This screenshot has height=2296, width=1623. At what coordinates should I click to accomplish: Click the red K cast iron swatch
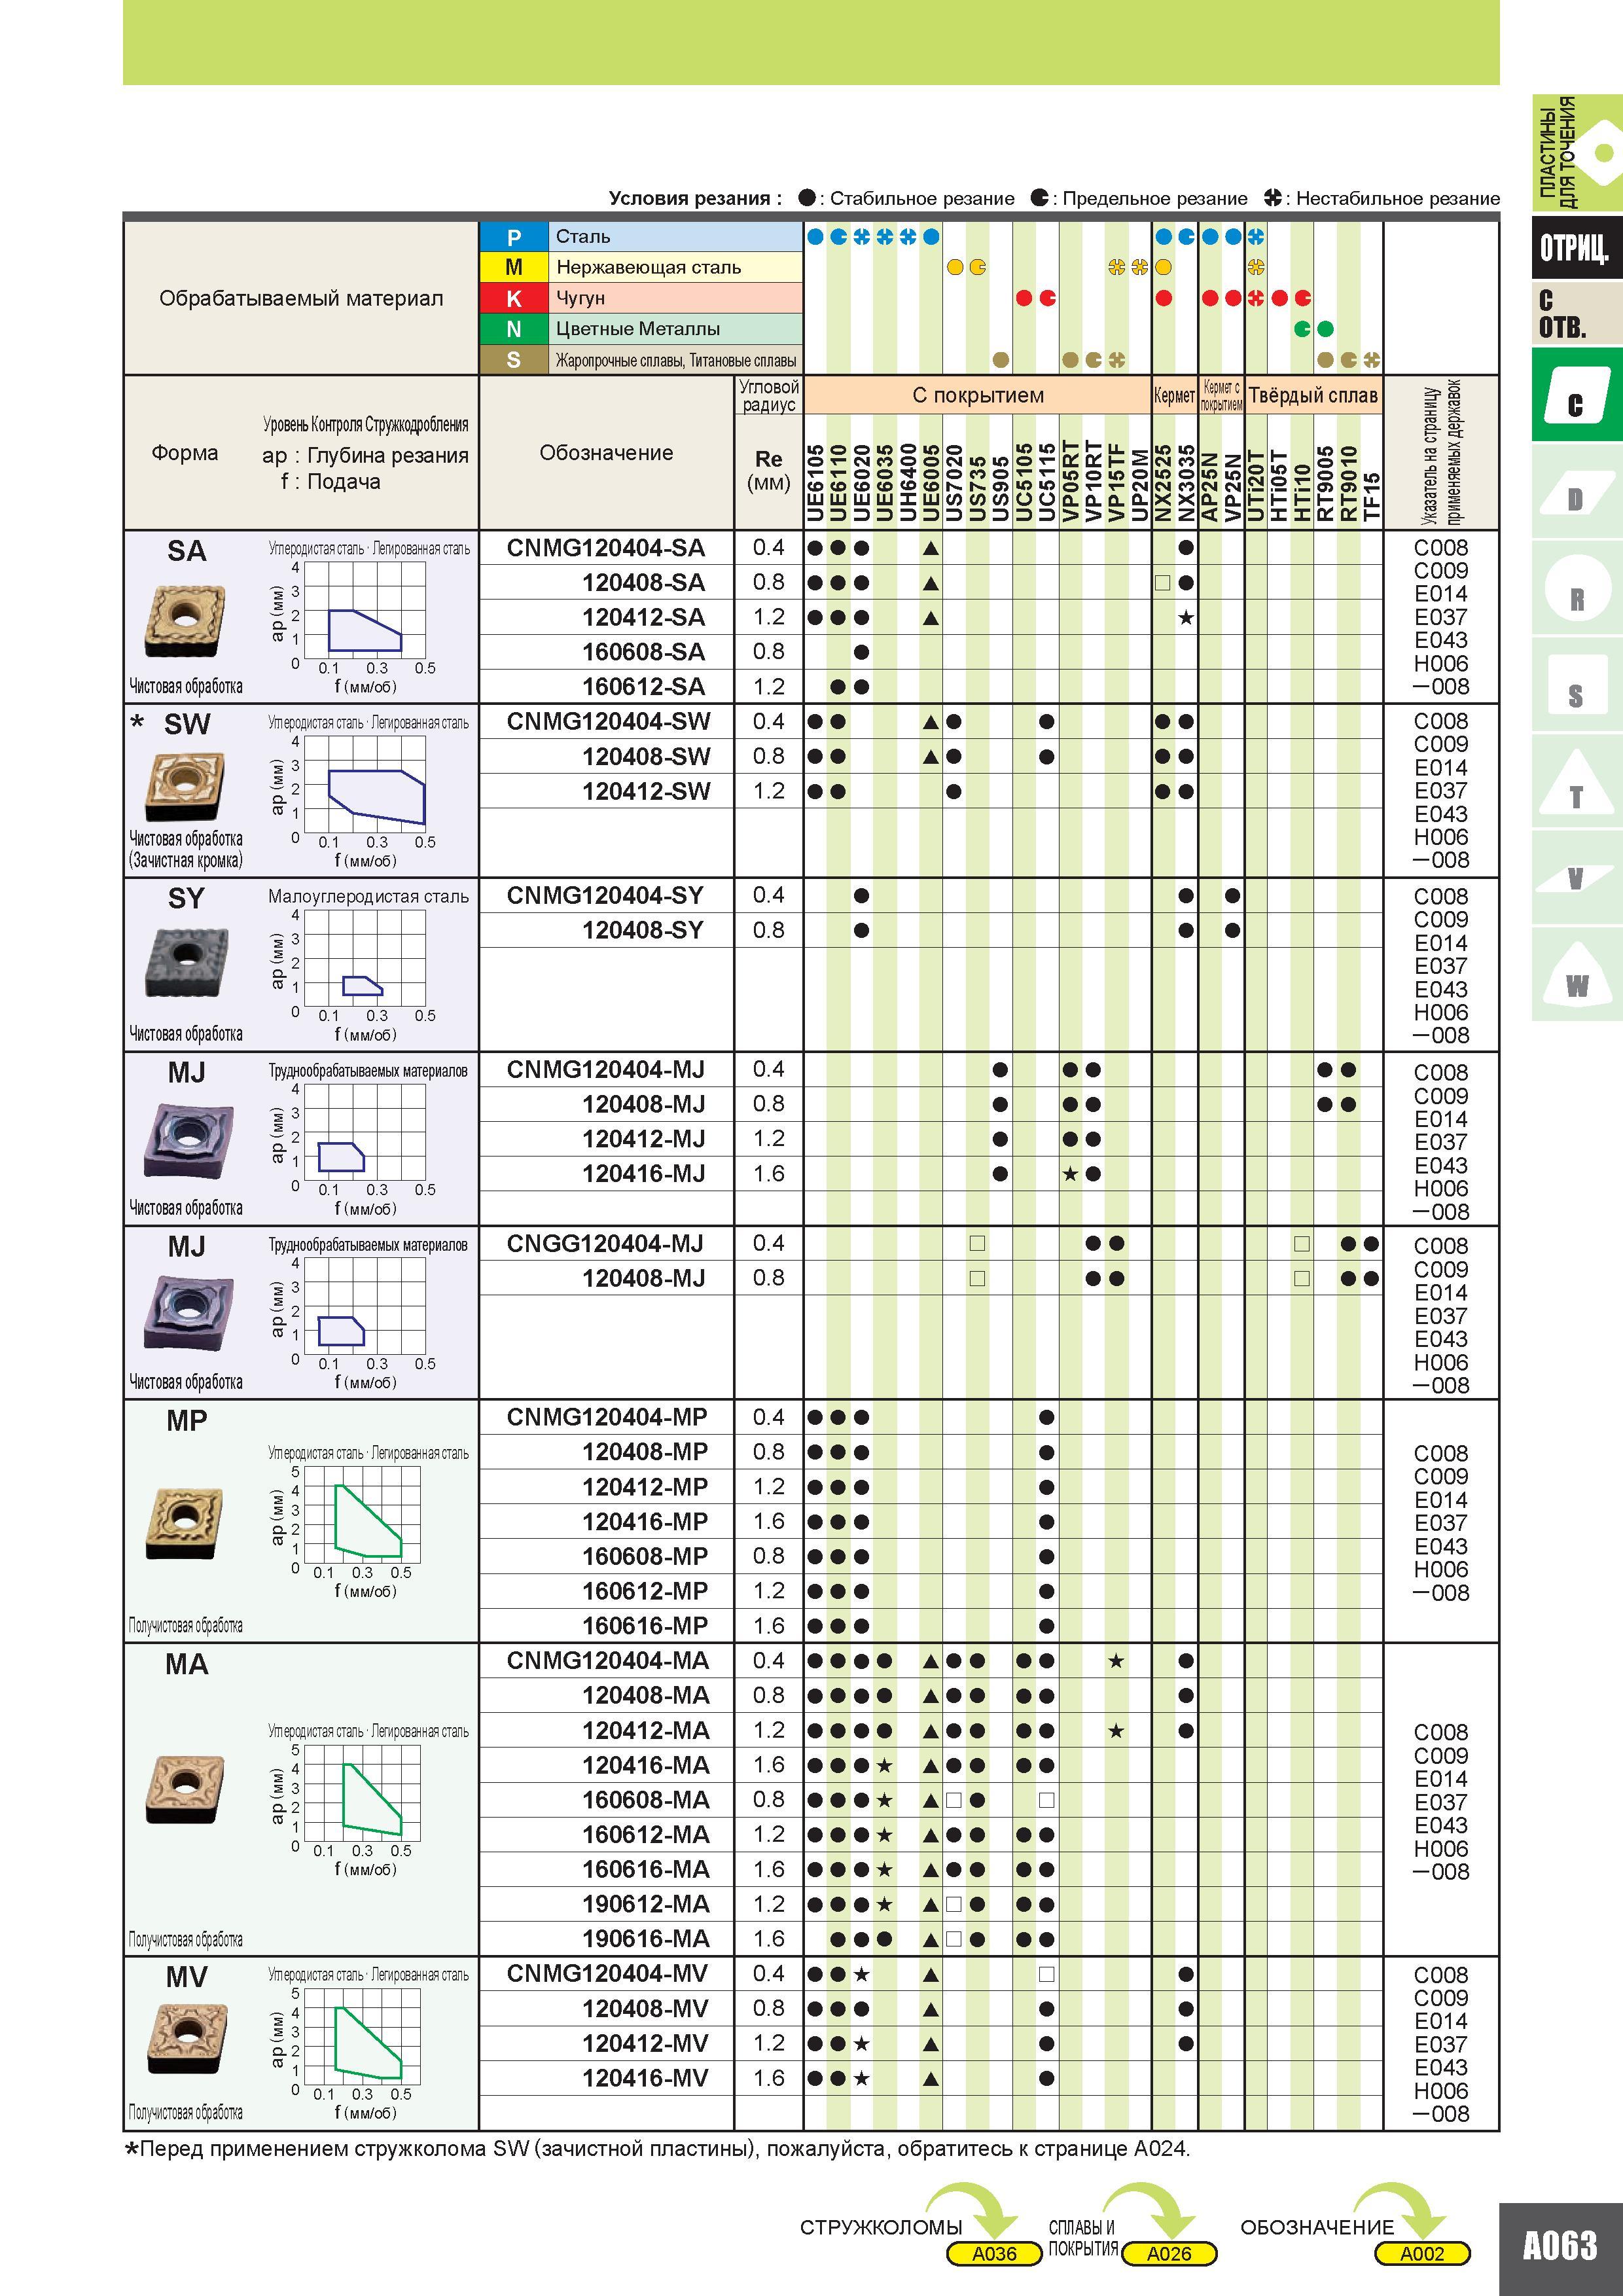pyautogui.click(x=514, y=298)
